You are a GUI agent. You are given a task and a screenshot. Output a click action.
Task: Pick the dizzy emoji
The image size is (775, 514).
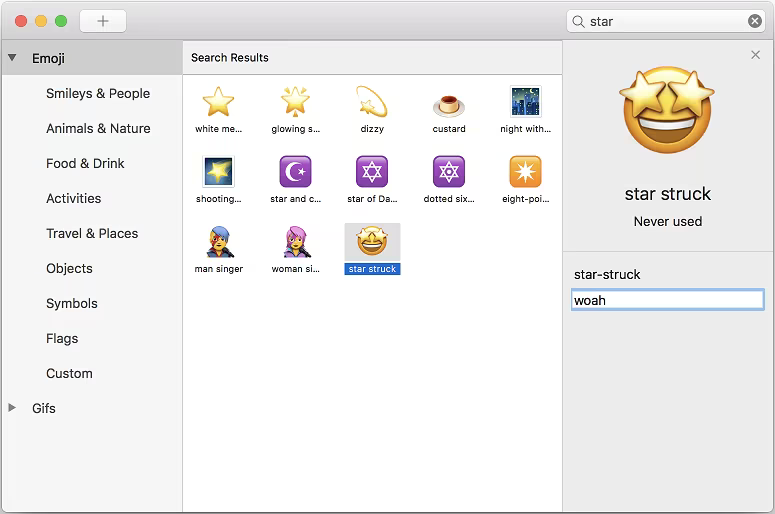coord(372,102)
